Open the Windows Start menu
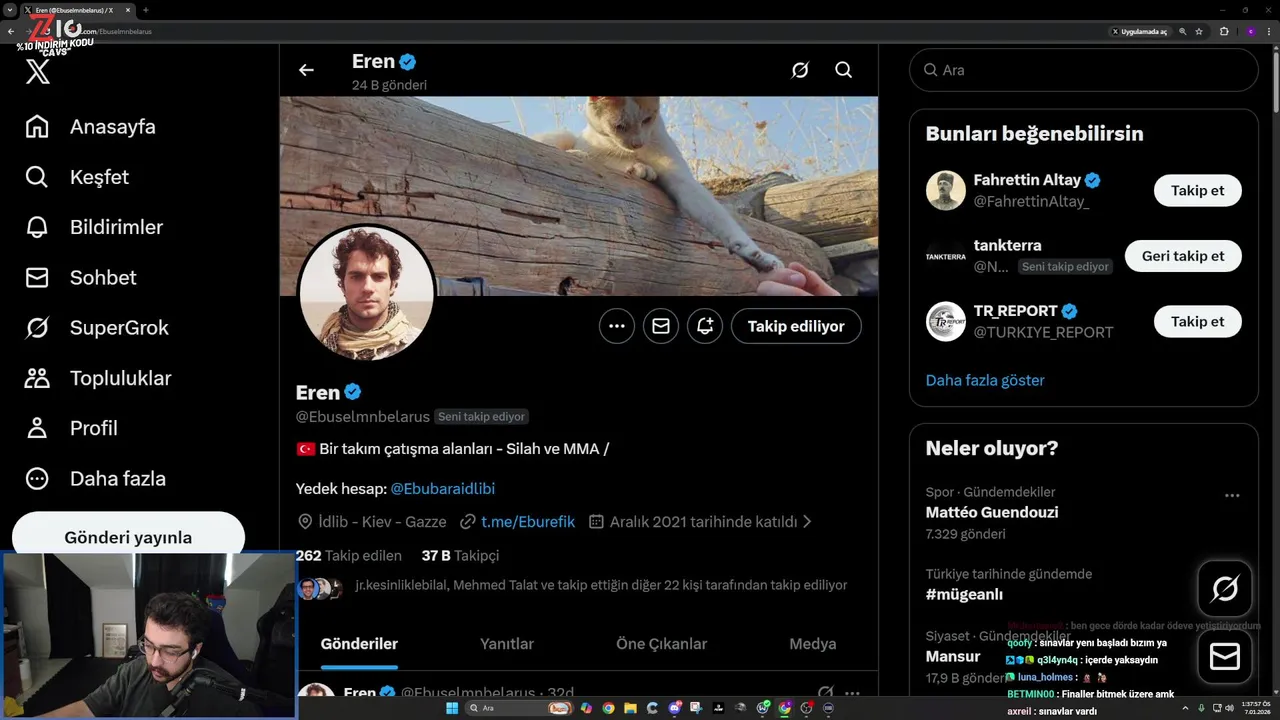 [452, 708]
